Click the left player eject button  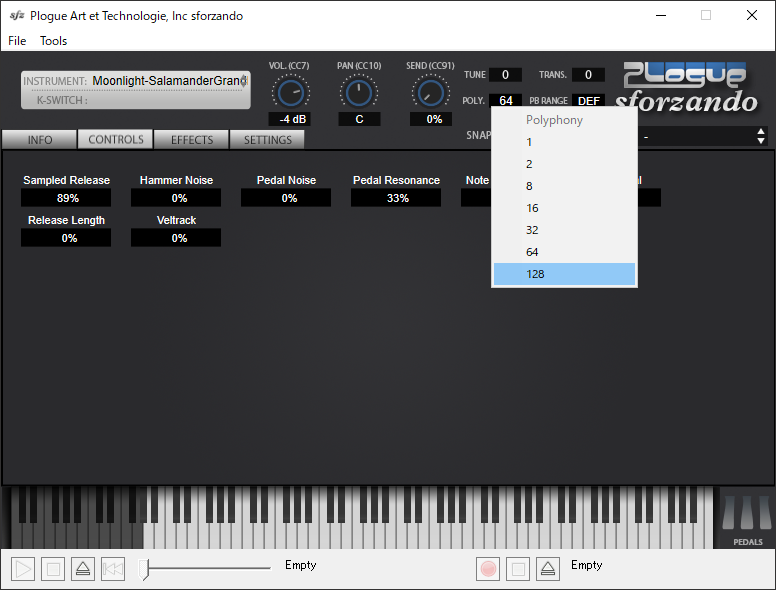83,569
